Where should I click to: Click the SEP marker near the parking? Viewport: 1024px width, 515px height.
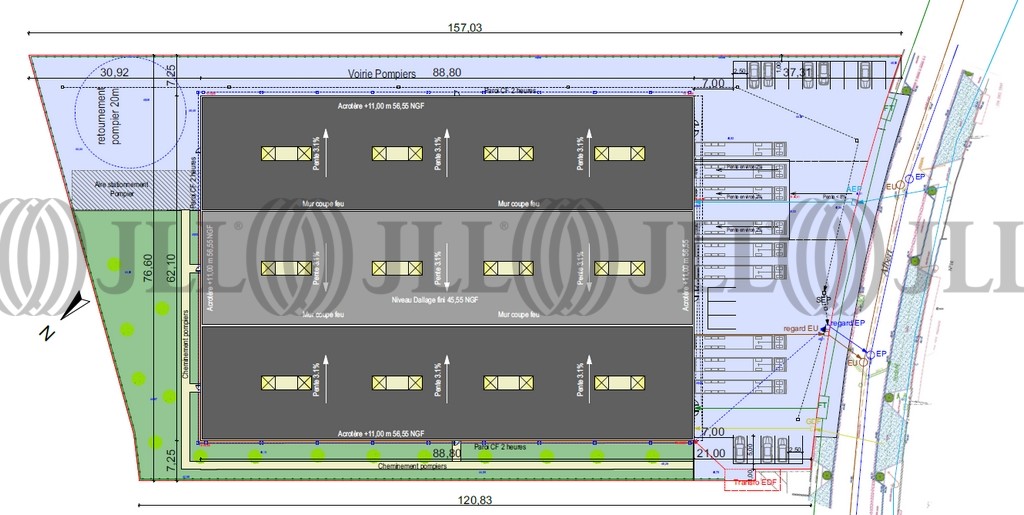823,299
